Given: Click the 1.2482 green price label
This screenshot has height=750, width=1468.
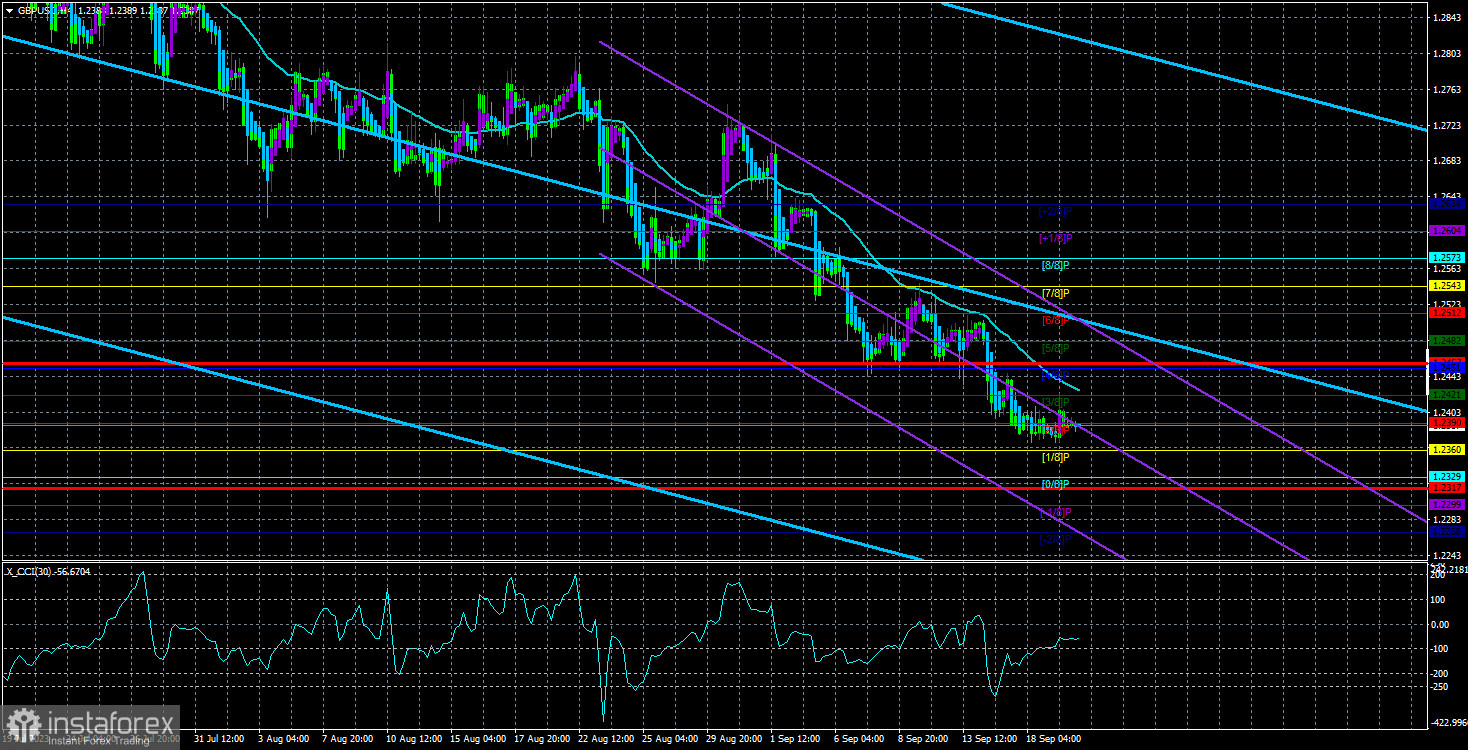Looking at the screenshot, I should [x=1448, y=341].
